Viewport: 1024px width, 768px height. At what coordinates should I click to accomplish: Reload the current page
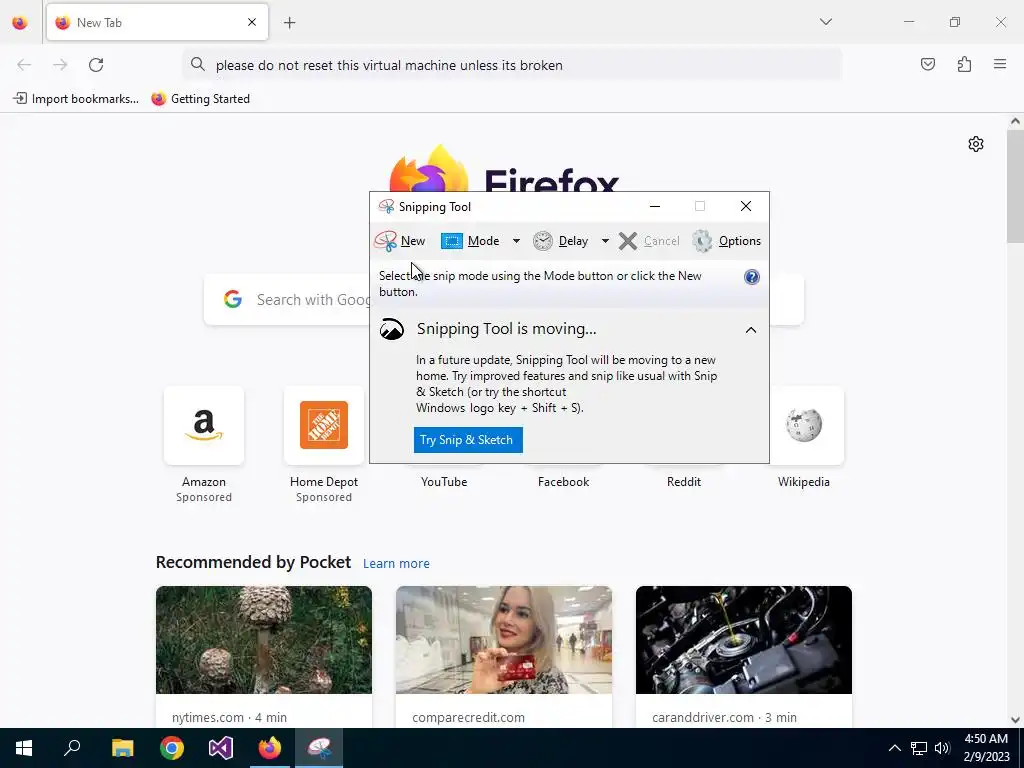point(96,65)
